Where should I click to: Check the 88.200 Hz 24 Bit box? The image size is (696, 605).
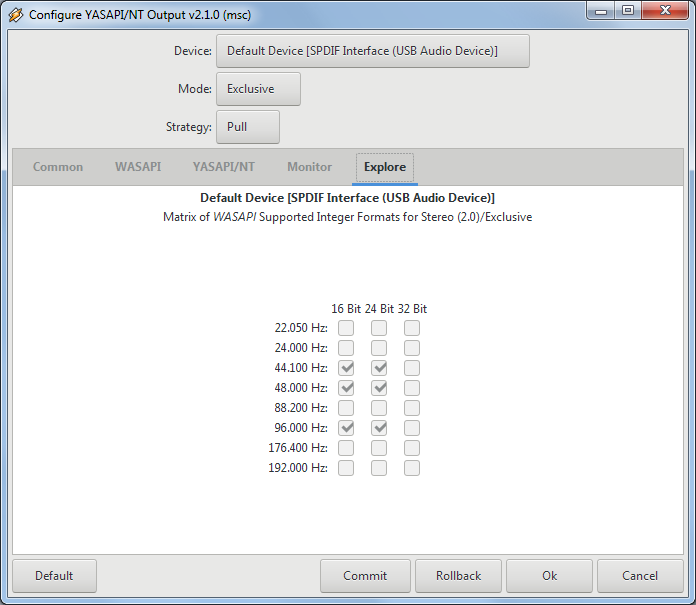(379, 408)
